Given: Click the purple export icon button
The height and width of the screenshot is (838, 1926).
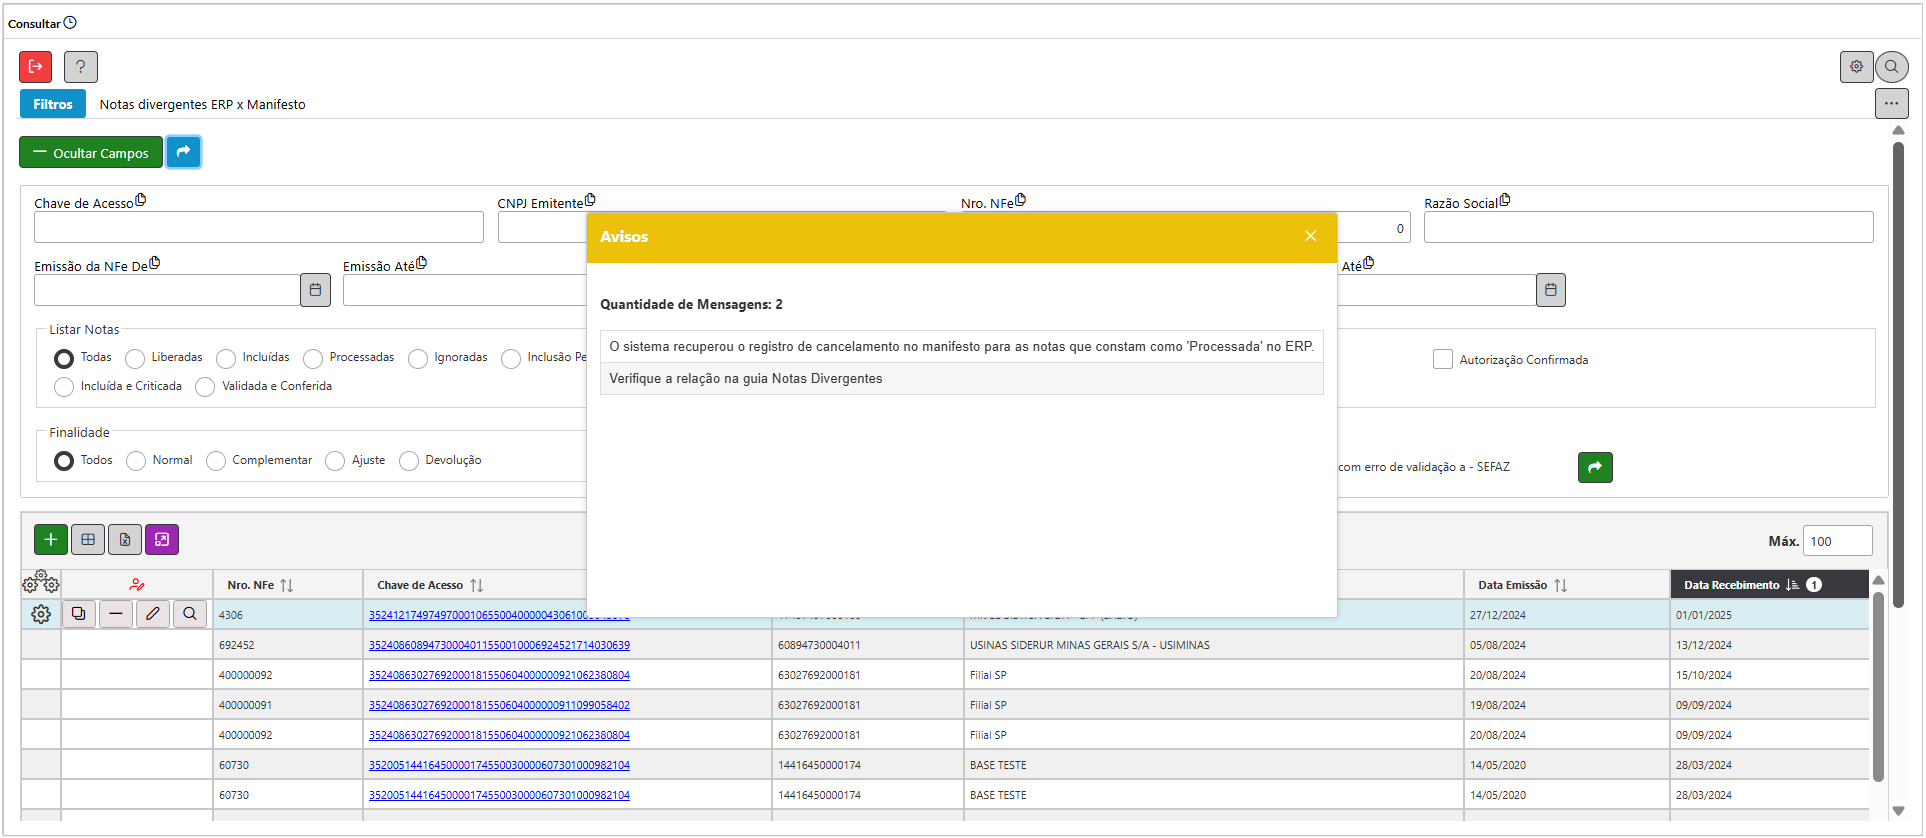Looking at the screenshot, I should pos(162,540).
